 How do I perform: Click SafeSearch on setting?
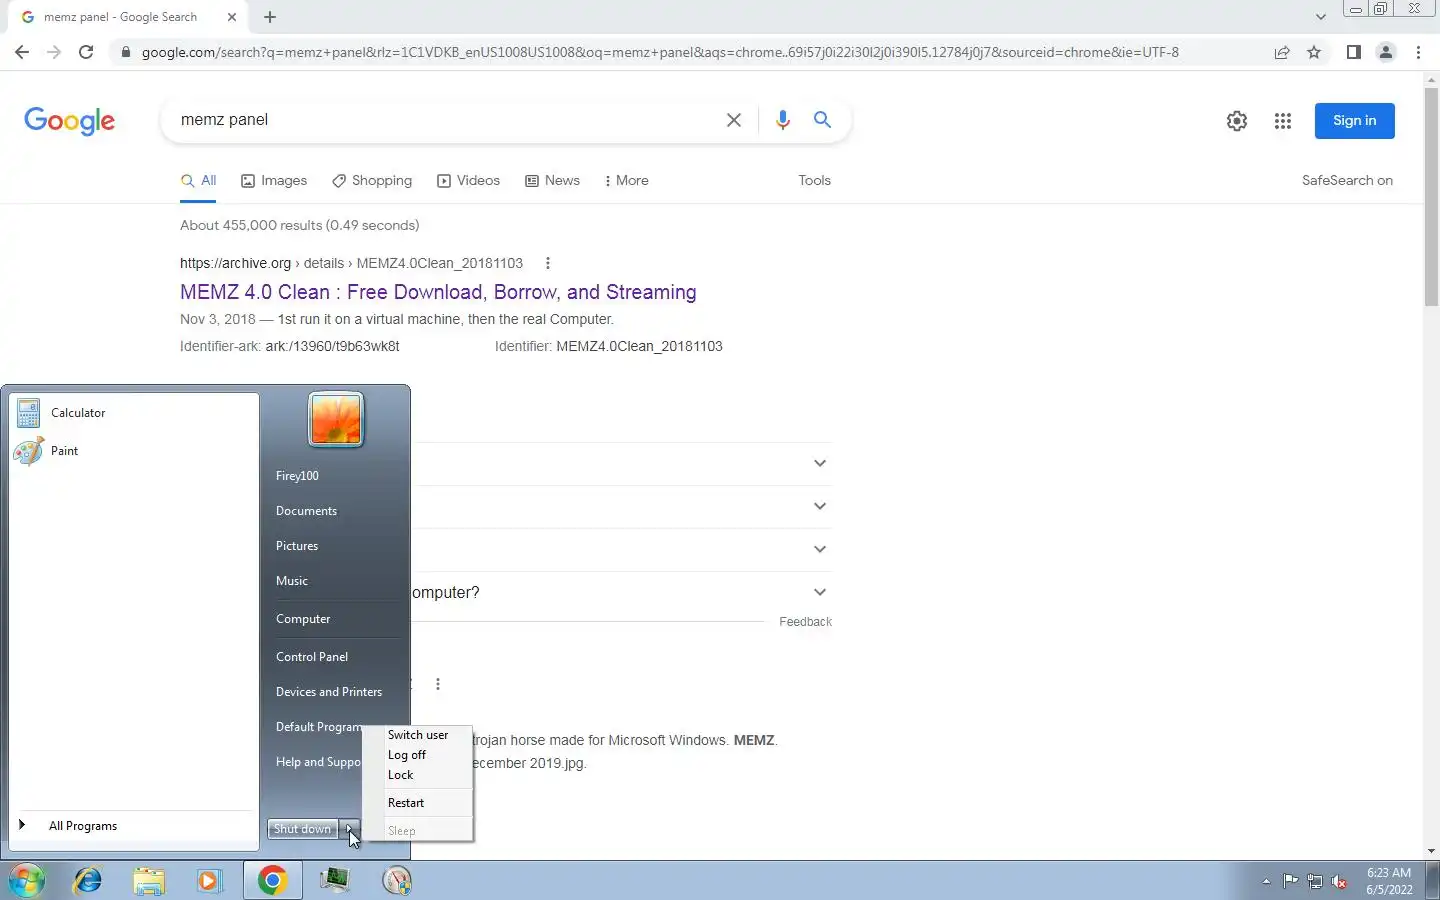click(1347, 181)
